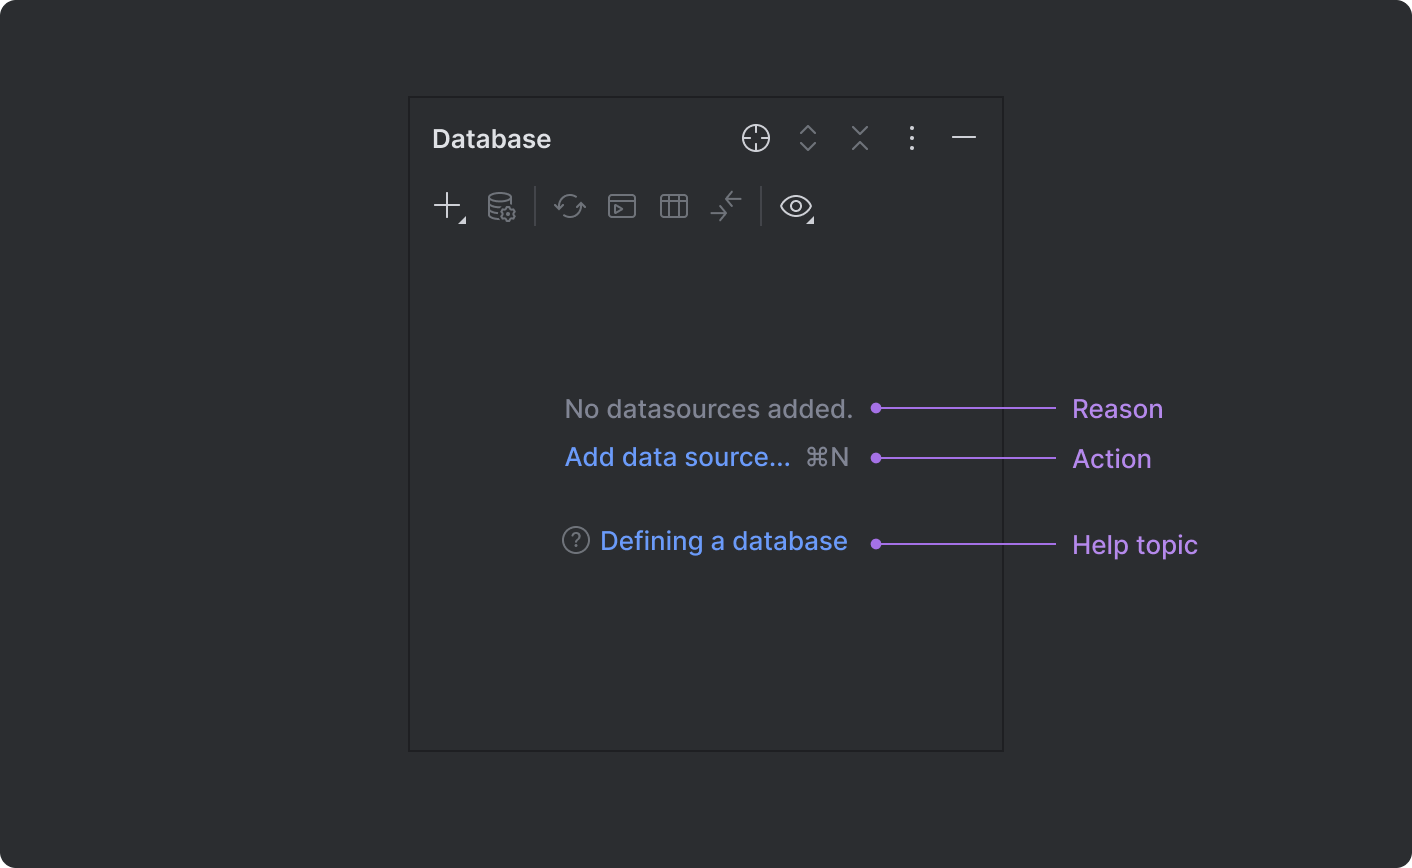Expand all nodes in Database panel

click(808, 138)
